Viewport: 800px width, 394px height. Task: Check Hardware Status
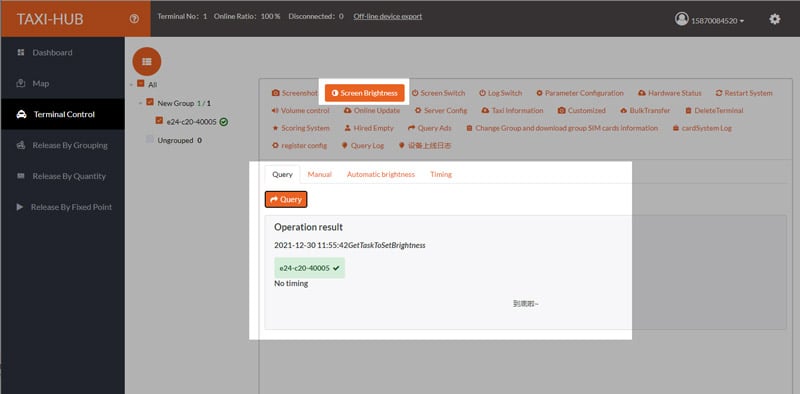coord(669,93)
